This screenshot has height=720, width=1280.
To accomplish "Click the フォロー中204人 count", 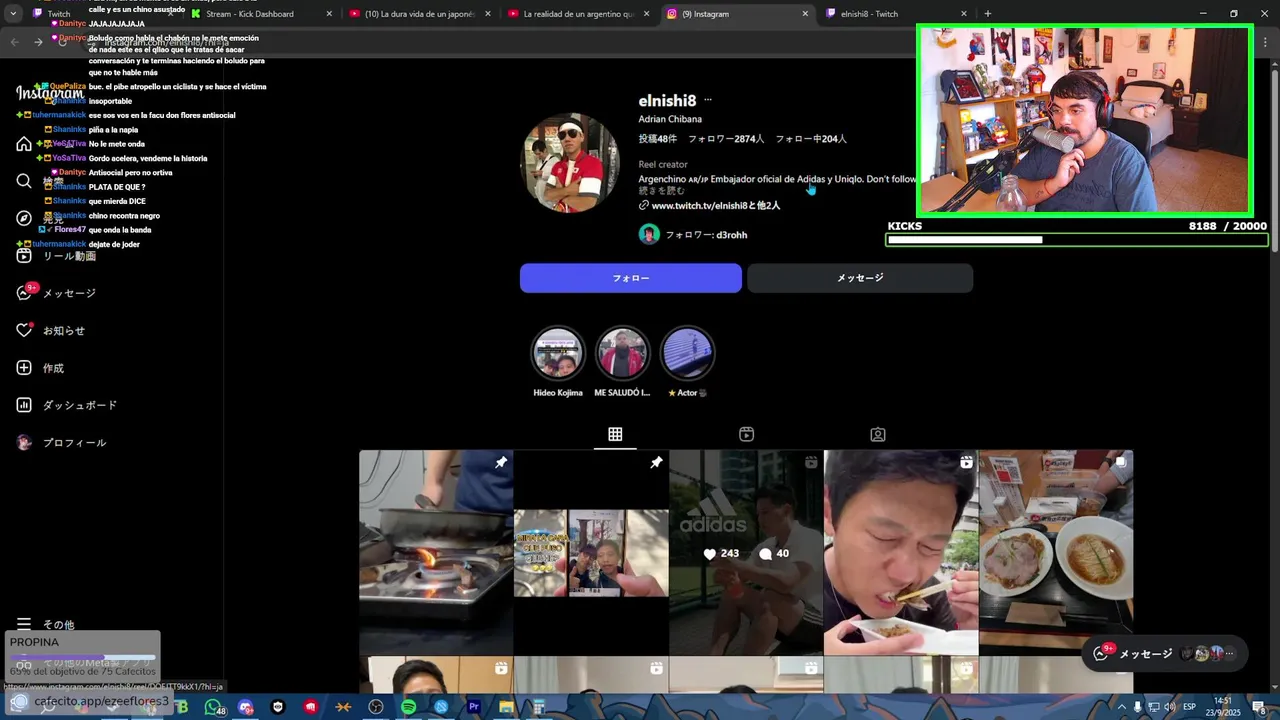I will click(x=811, y=139).
